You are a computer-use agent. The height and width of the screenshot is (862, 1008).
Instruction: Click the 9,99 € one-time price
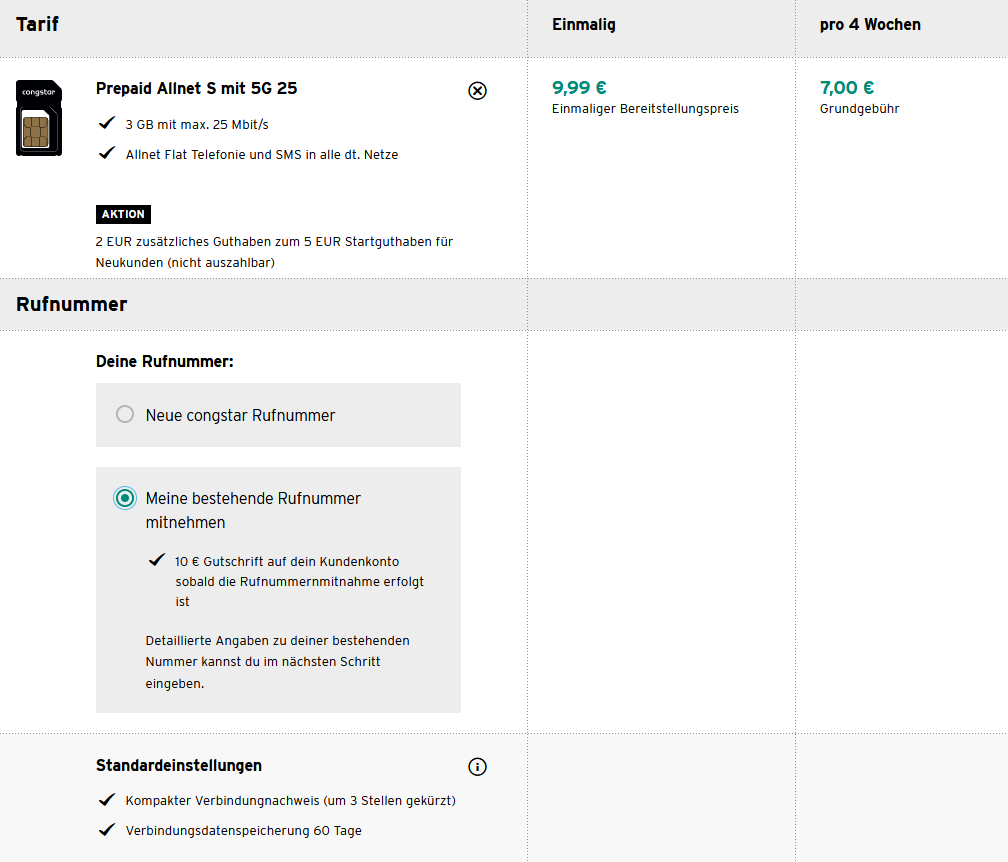tap(579, 88)
